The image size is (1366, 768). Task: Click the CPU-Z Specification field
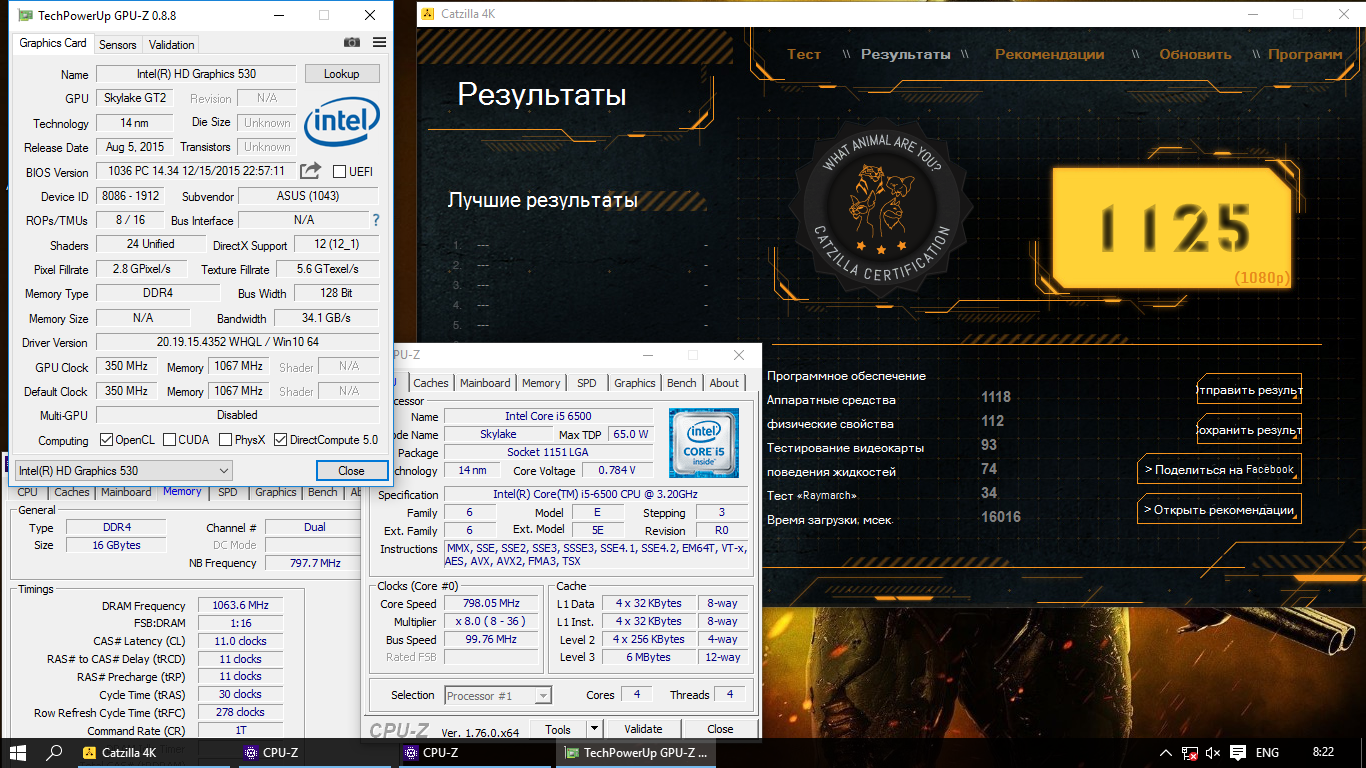(595, 494)
